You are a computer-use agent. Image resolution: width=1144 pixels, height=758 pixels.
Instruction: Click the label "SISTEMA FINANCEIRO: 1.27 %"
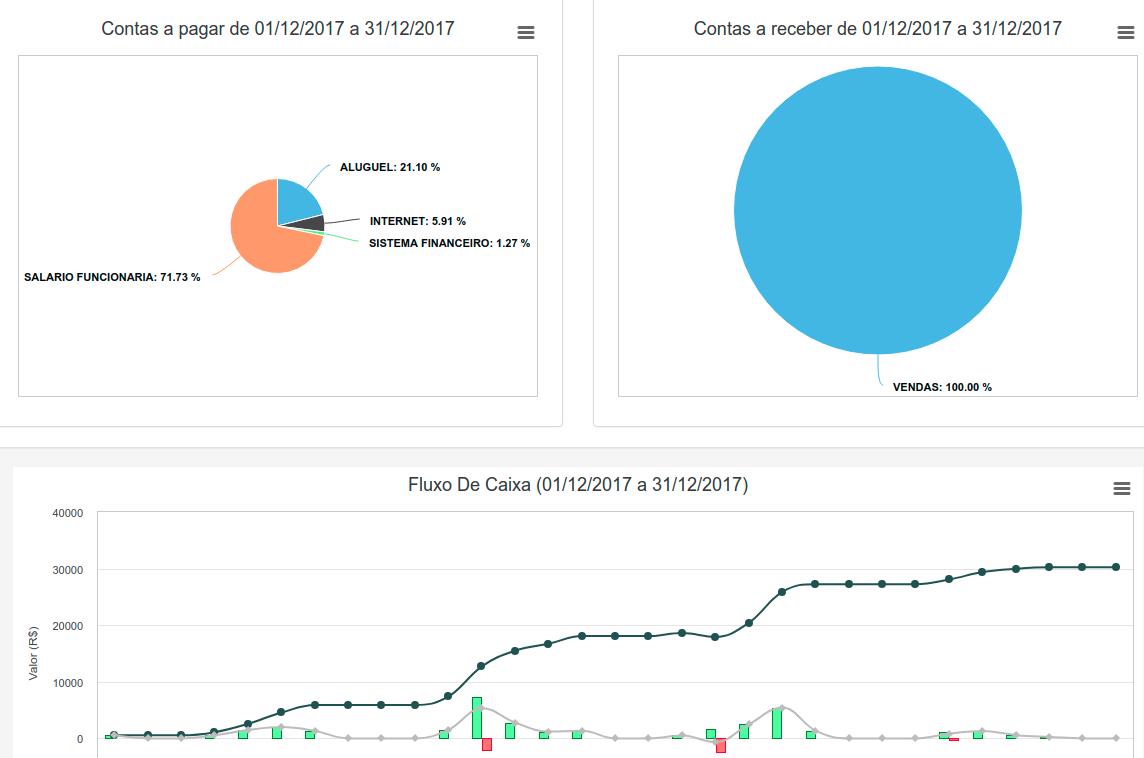449,243
